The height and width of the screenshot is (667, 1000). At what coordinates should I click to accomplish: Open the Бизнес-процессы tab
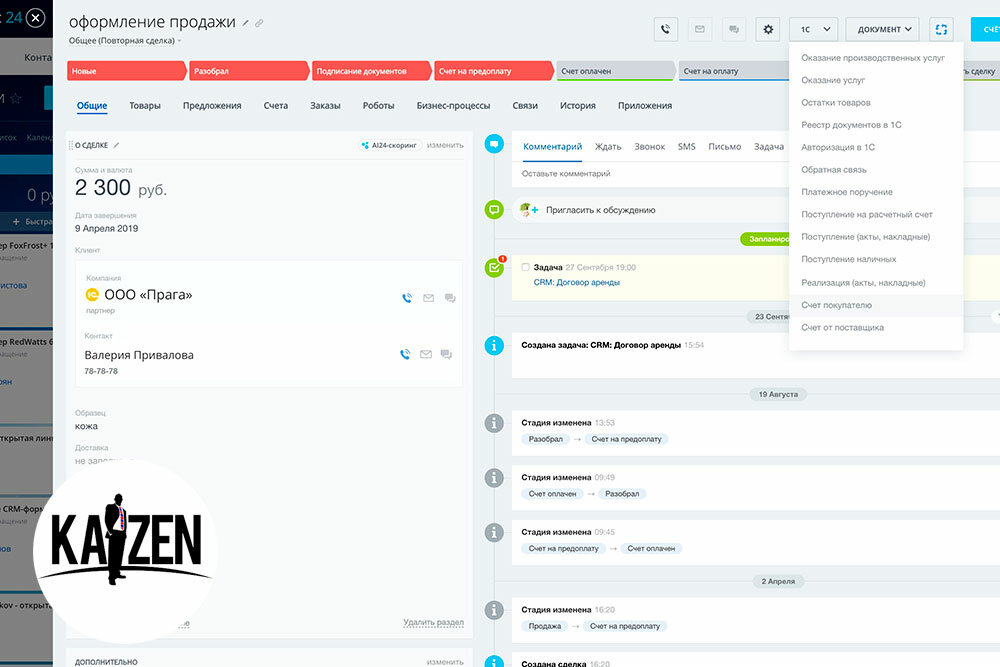453,106
